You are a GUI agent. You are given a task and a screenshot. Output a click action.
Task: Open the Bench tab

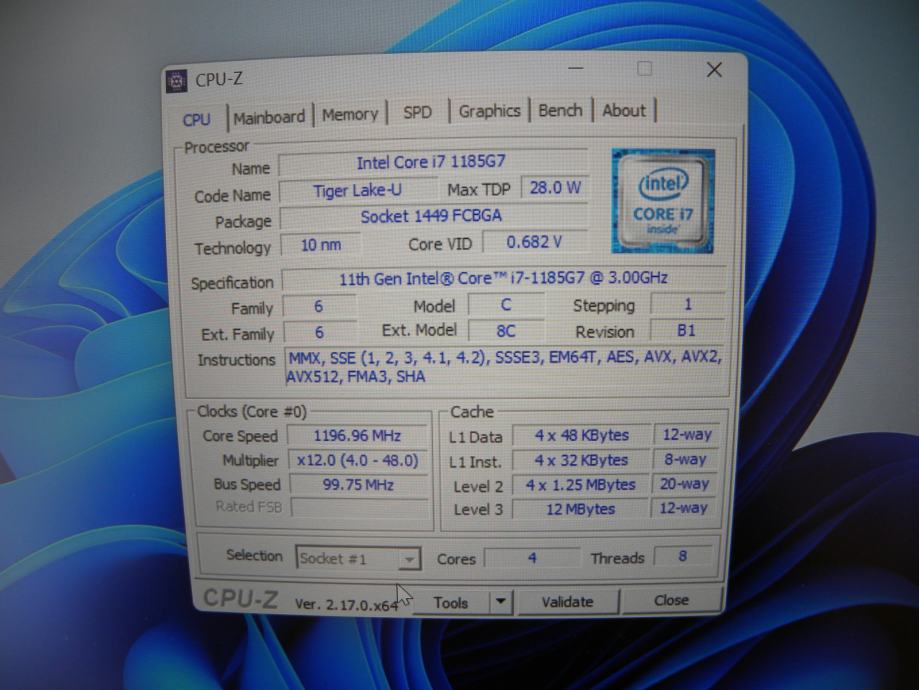click(560, 110)
